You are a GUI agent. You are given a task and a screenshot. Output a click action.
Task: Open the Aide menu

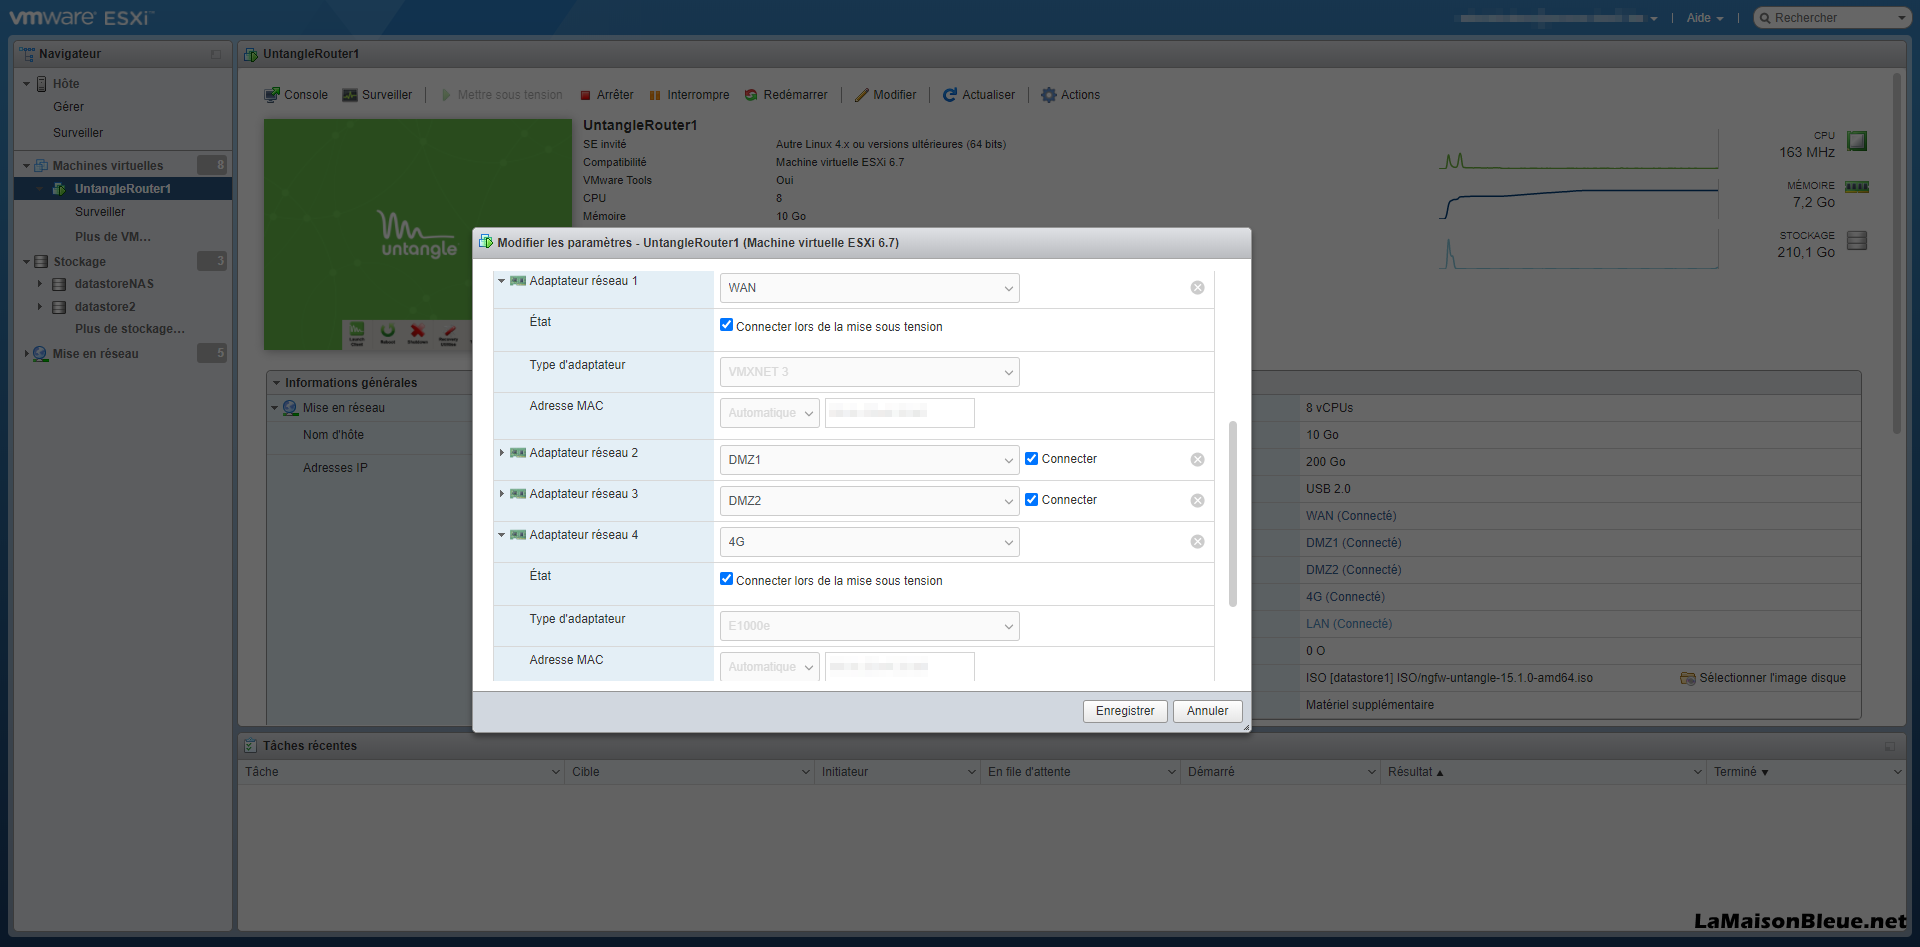tap(1704, 18)
